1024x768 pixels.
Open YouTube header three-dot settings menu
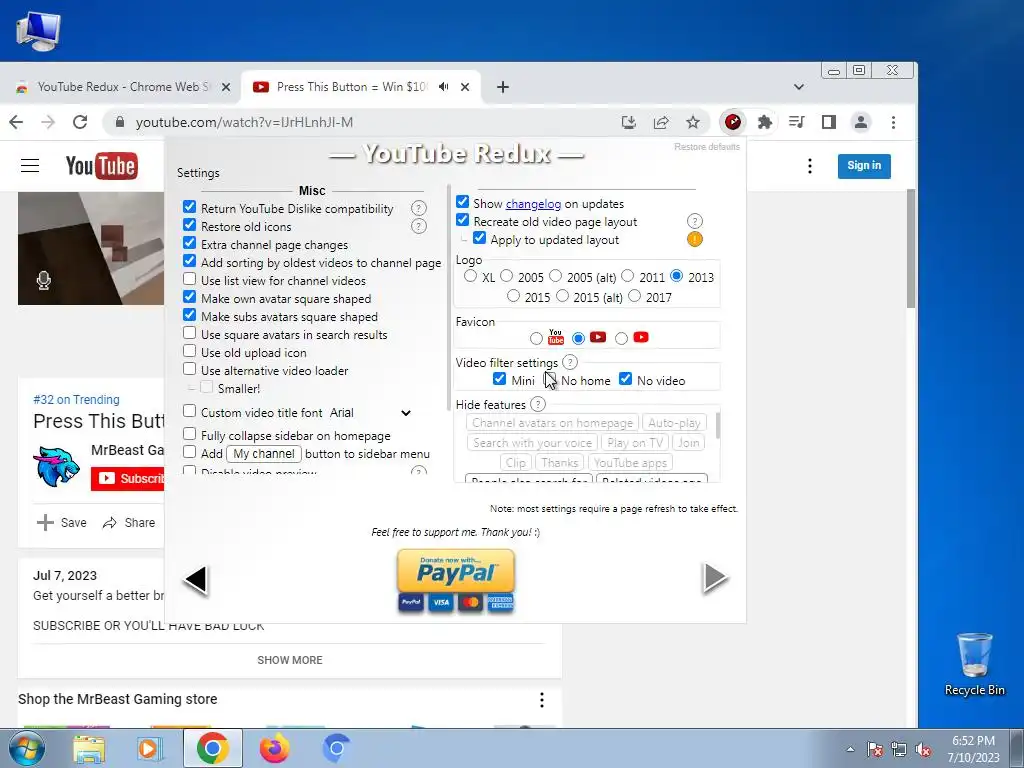810,166
